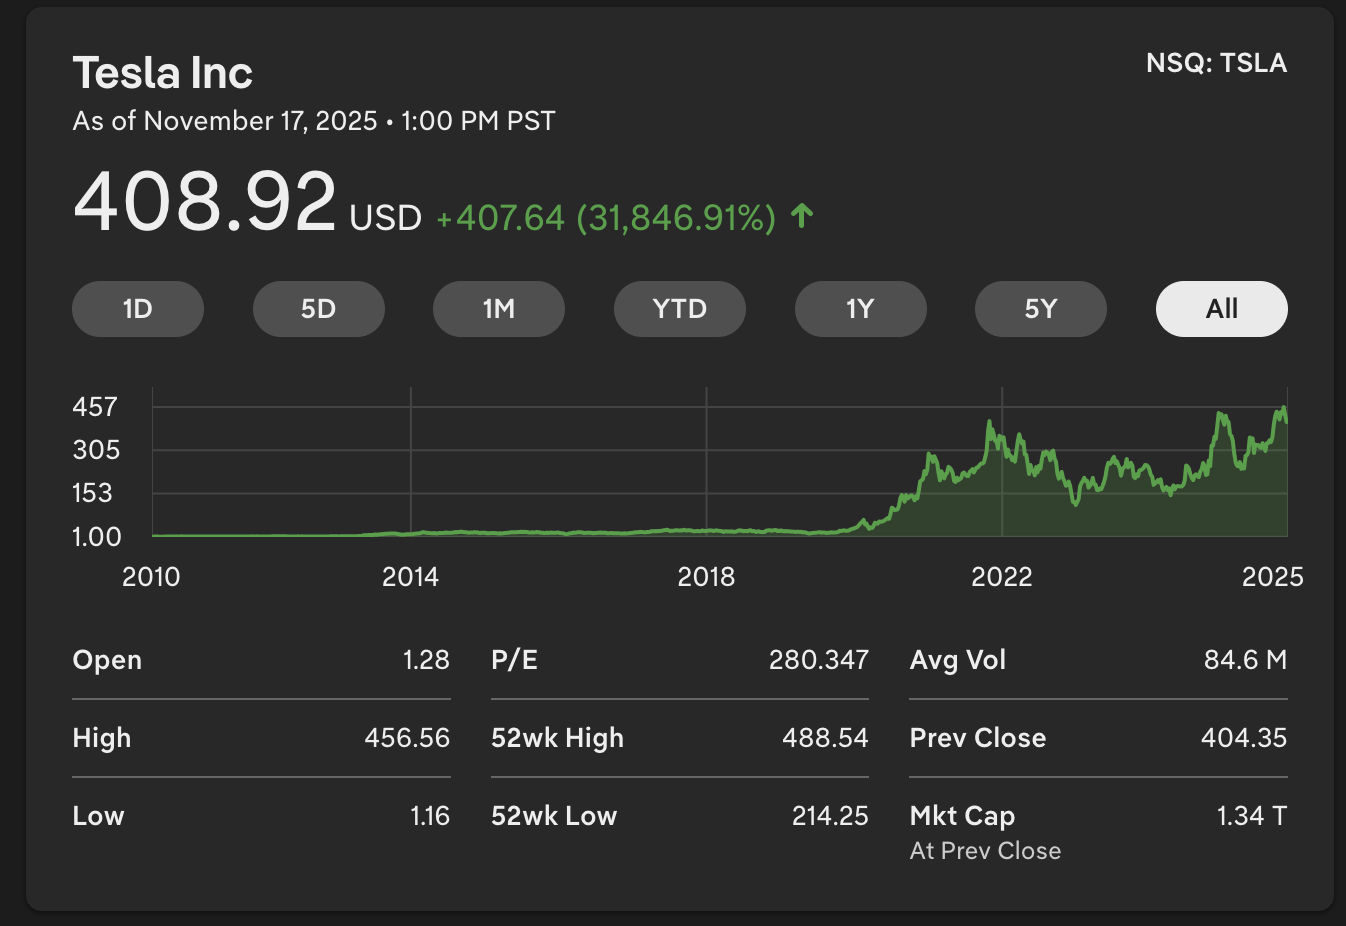Click the price change percentage text
This screenshot has width=1346, height=926.
point(676,218)
